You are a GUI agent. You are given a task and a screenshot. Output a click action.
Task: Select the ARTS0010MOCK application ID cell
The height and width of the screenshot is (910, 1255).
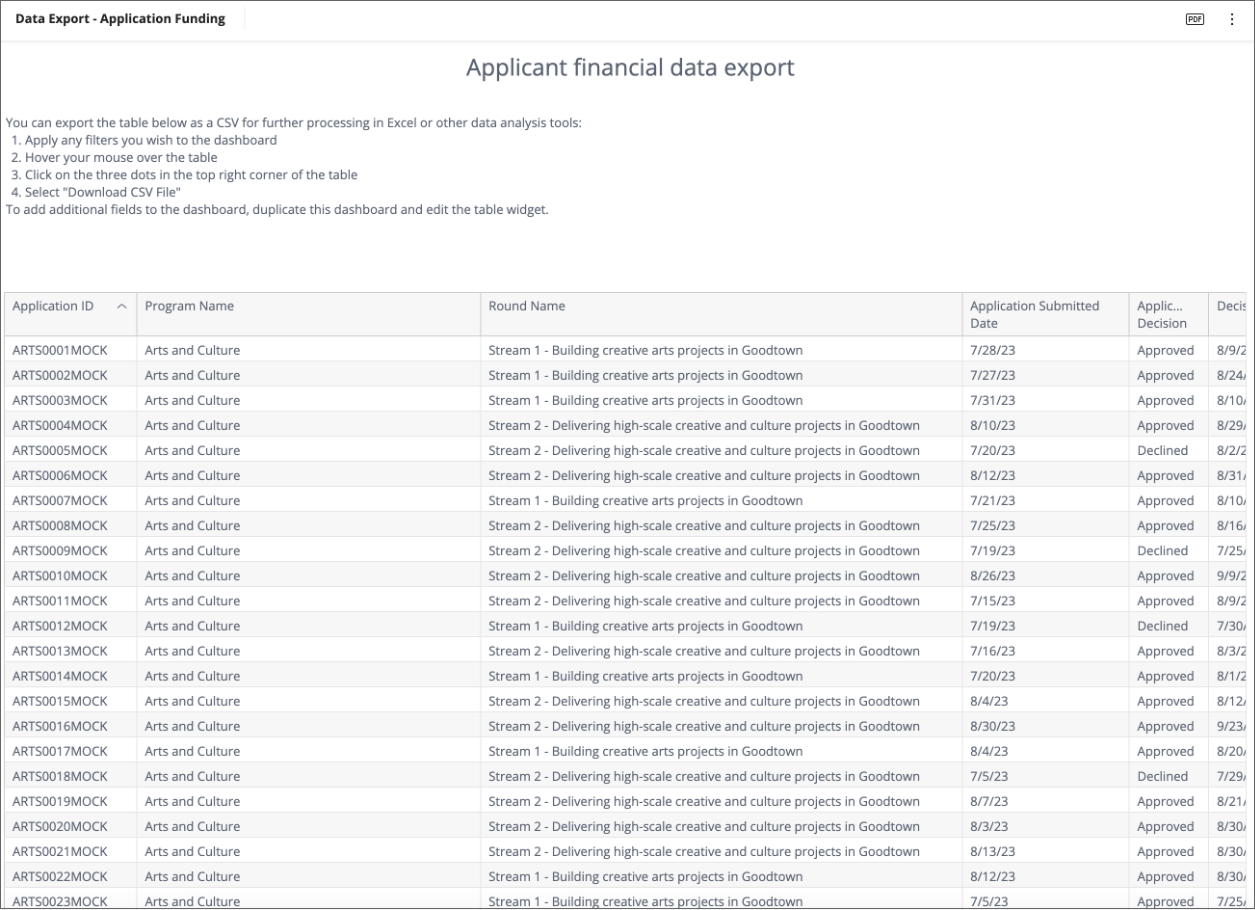(x=70, y=575)
